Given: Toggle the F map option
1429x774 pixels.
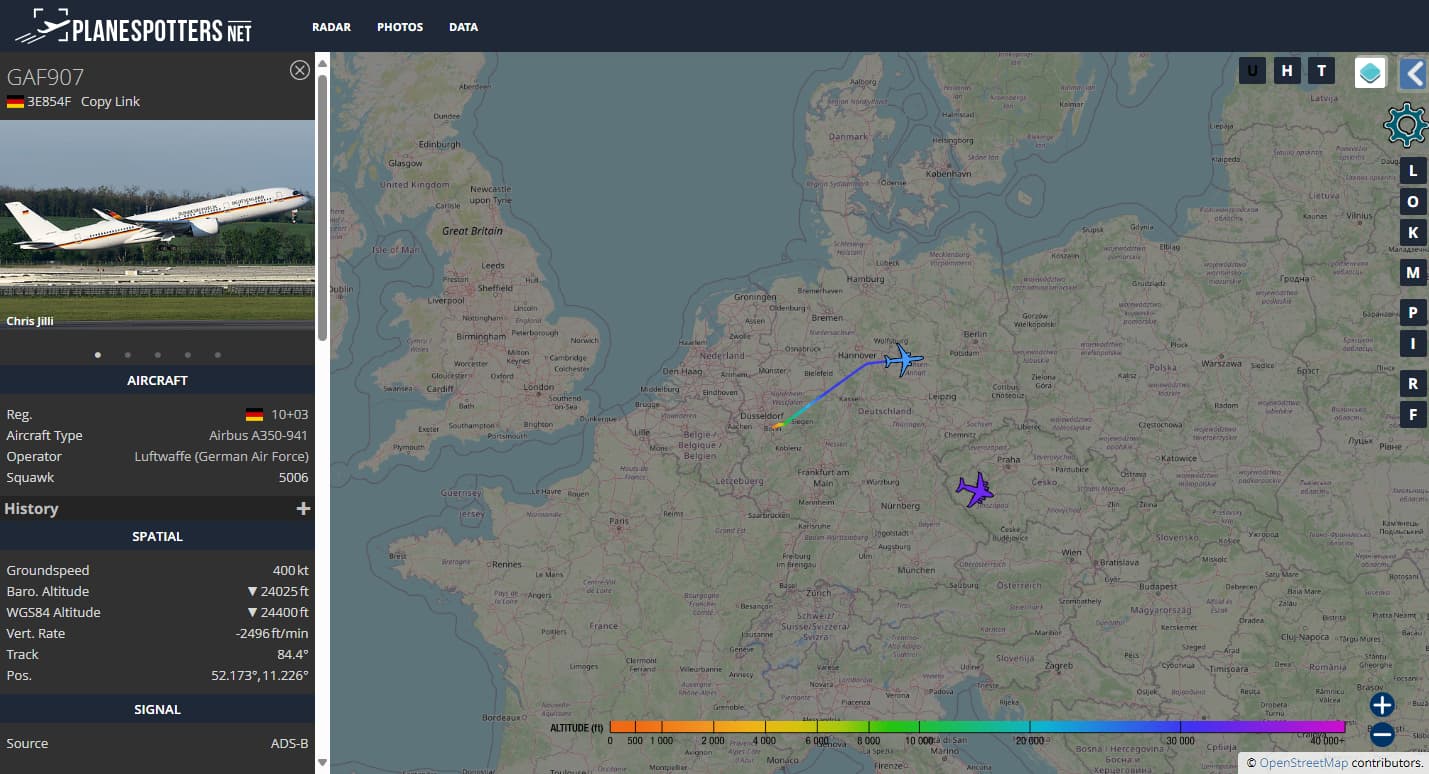Looking at the screenshot, I should [x=1413, y=414].
